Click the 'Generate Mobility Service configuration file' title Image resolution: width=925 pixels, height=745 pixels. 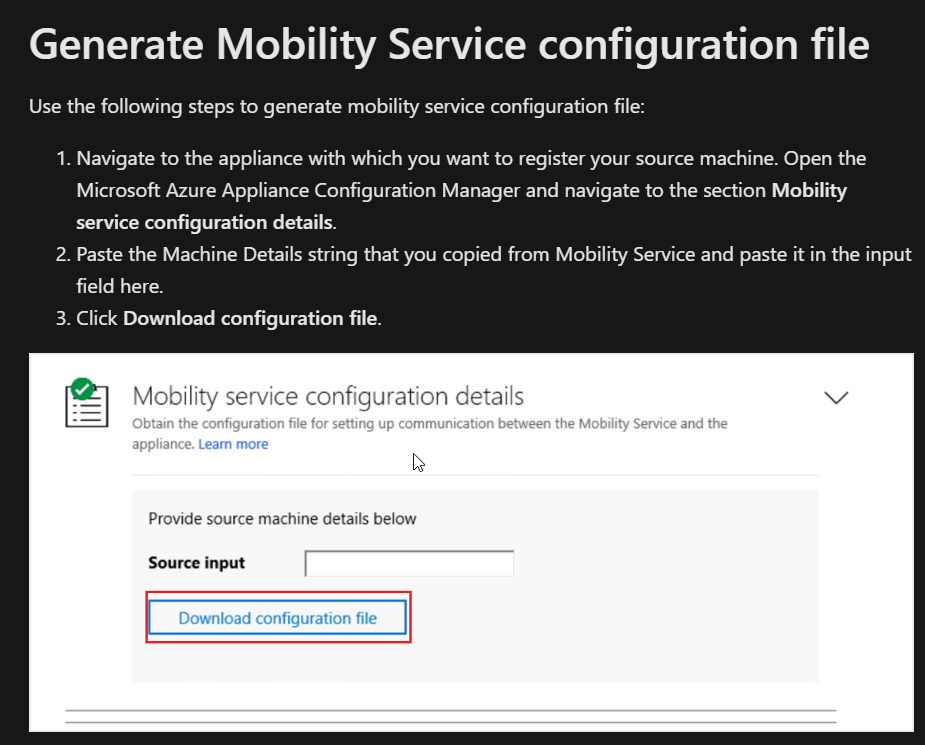coord(449,45)
